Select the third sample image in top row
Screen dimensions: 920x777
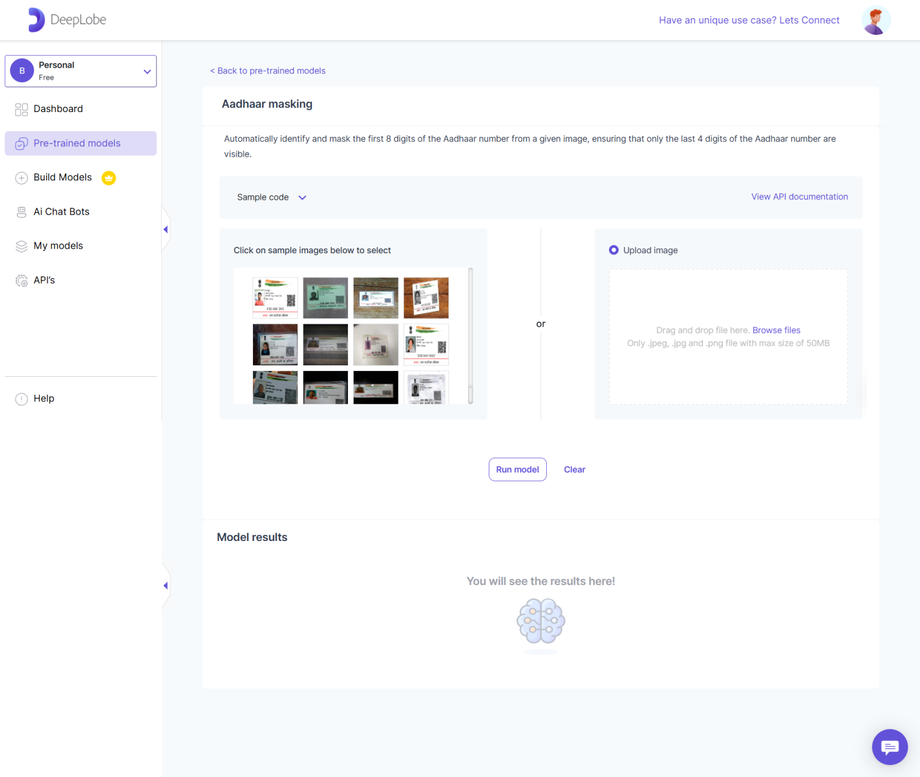click(x=376, y=298)
